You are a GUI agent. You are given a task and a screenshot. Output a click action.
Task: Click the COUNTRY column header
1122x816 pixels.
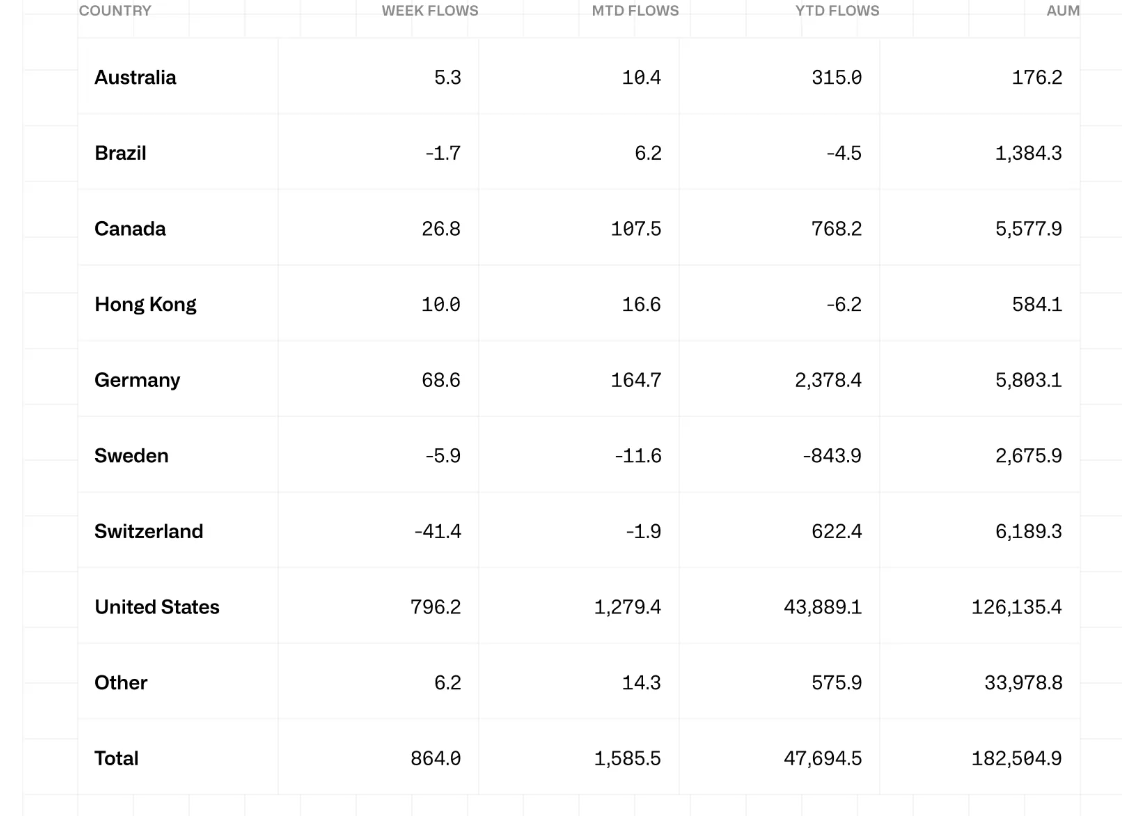click(x=115, y=11)
